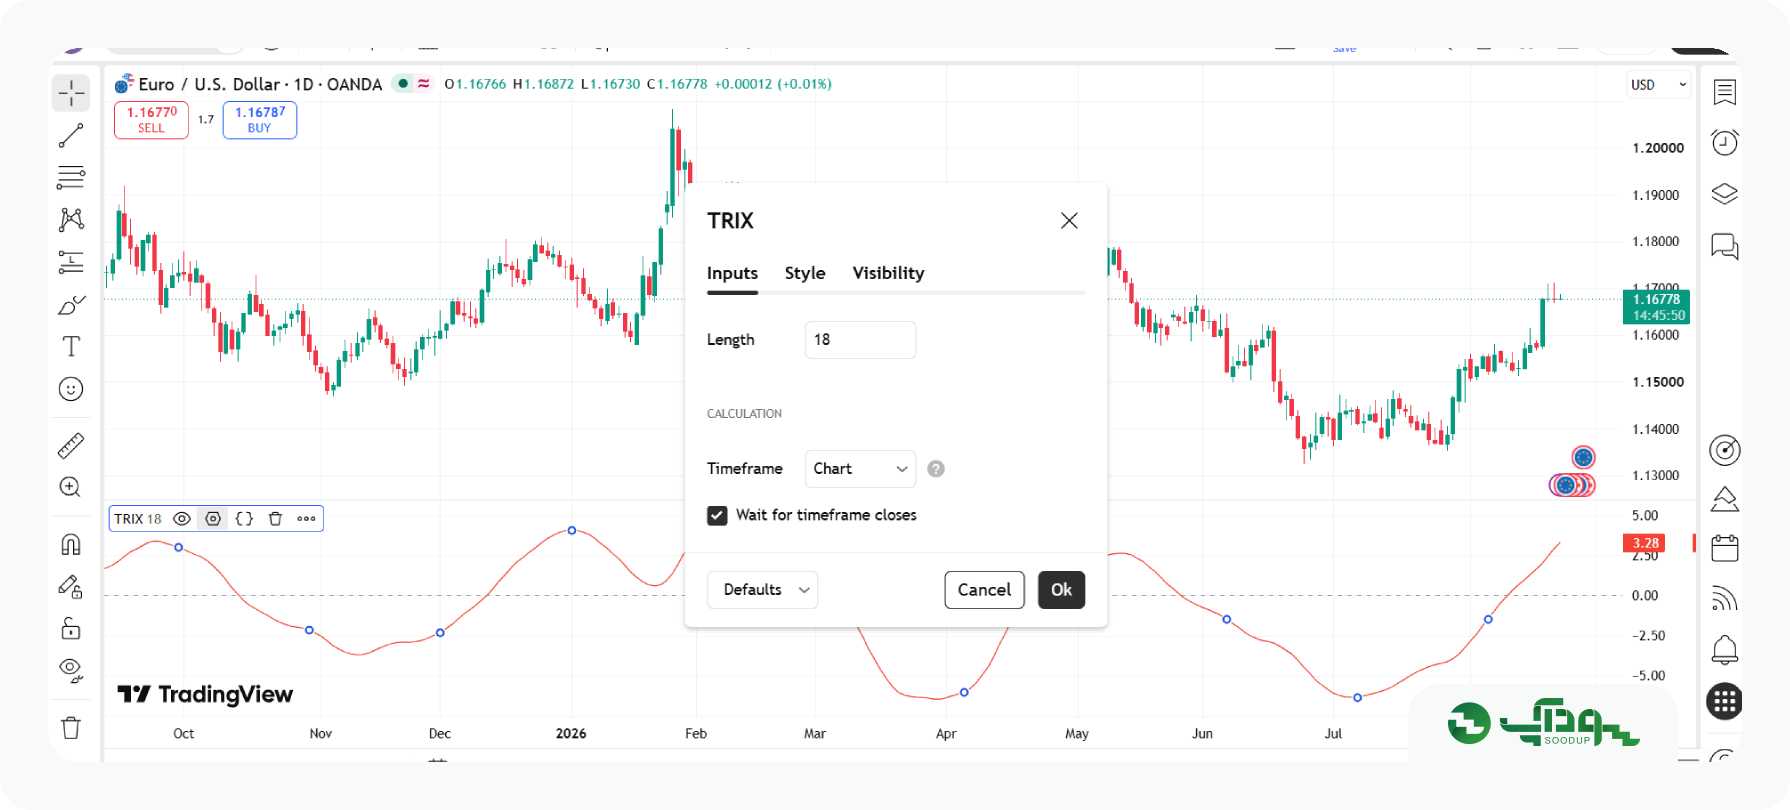Open the notifications bell panel
Viewport: 1790px width, 810px height.
1725,650
